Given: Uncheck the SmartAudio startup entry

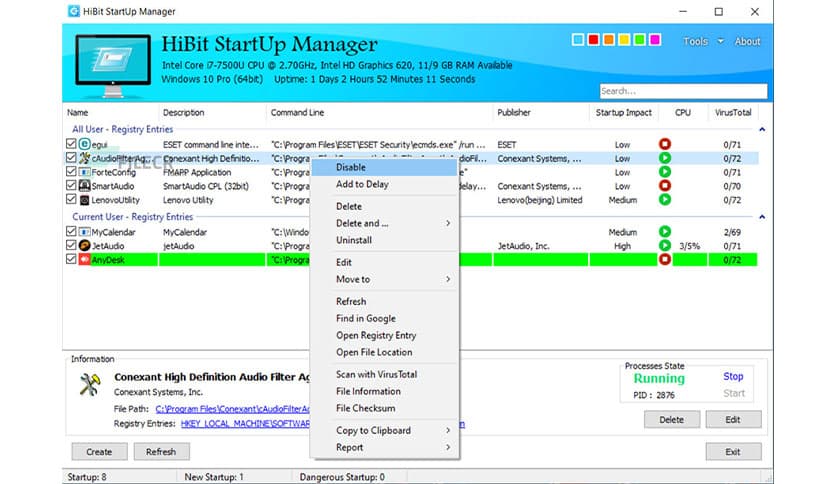Looking at the screenshot, I should 71,185.
